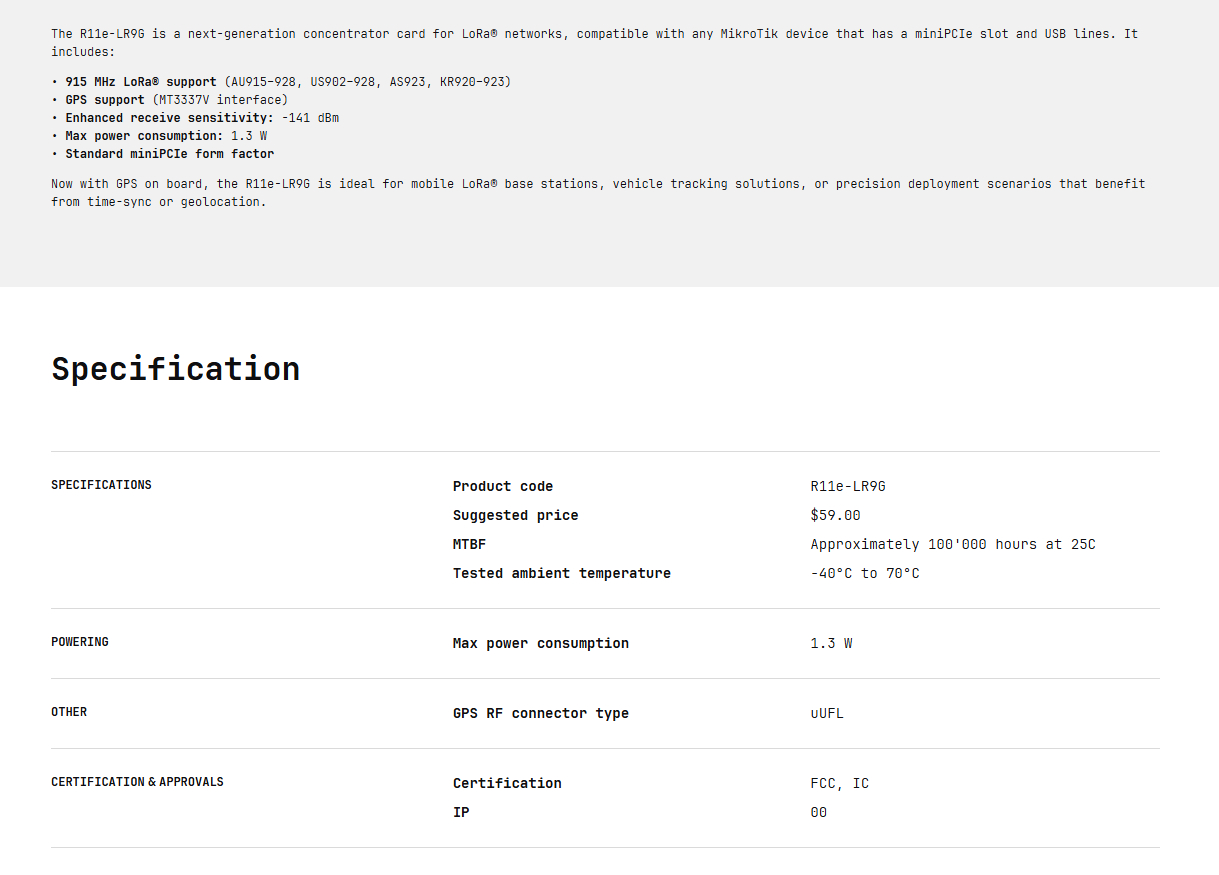Click the MTBF label
1219x875 pixels.
(469, 545)
